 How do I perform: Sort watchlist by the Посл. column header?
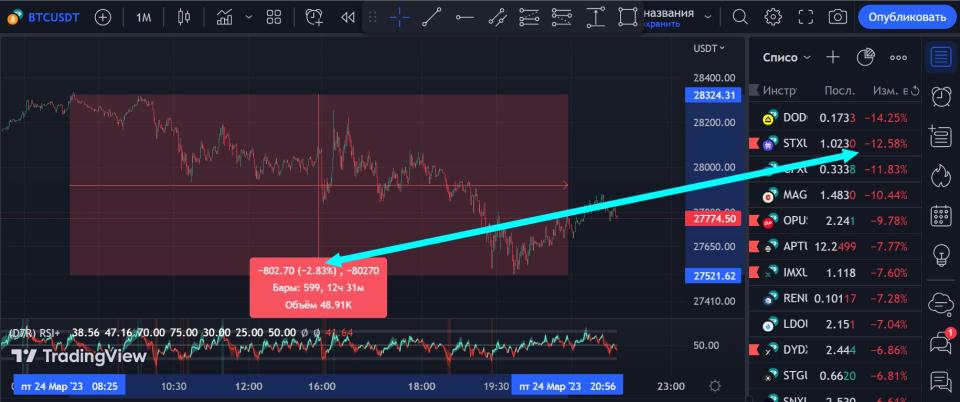coord(838,90)
